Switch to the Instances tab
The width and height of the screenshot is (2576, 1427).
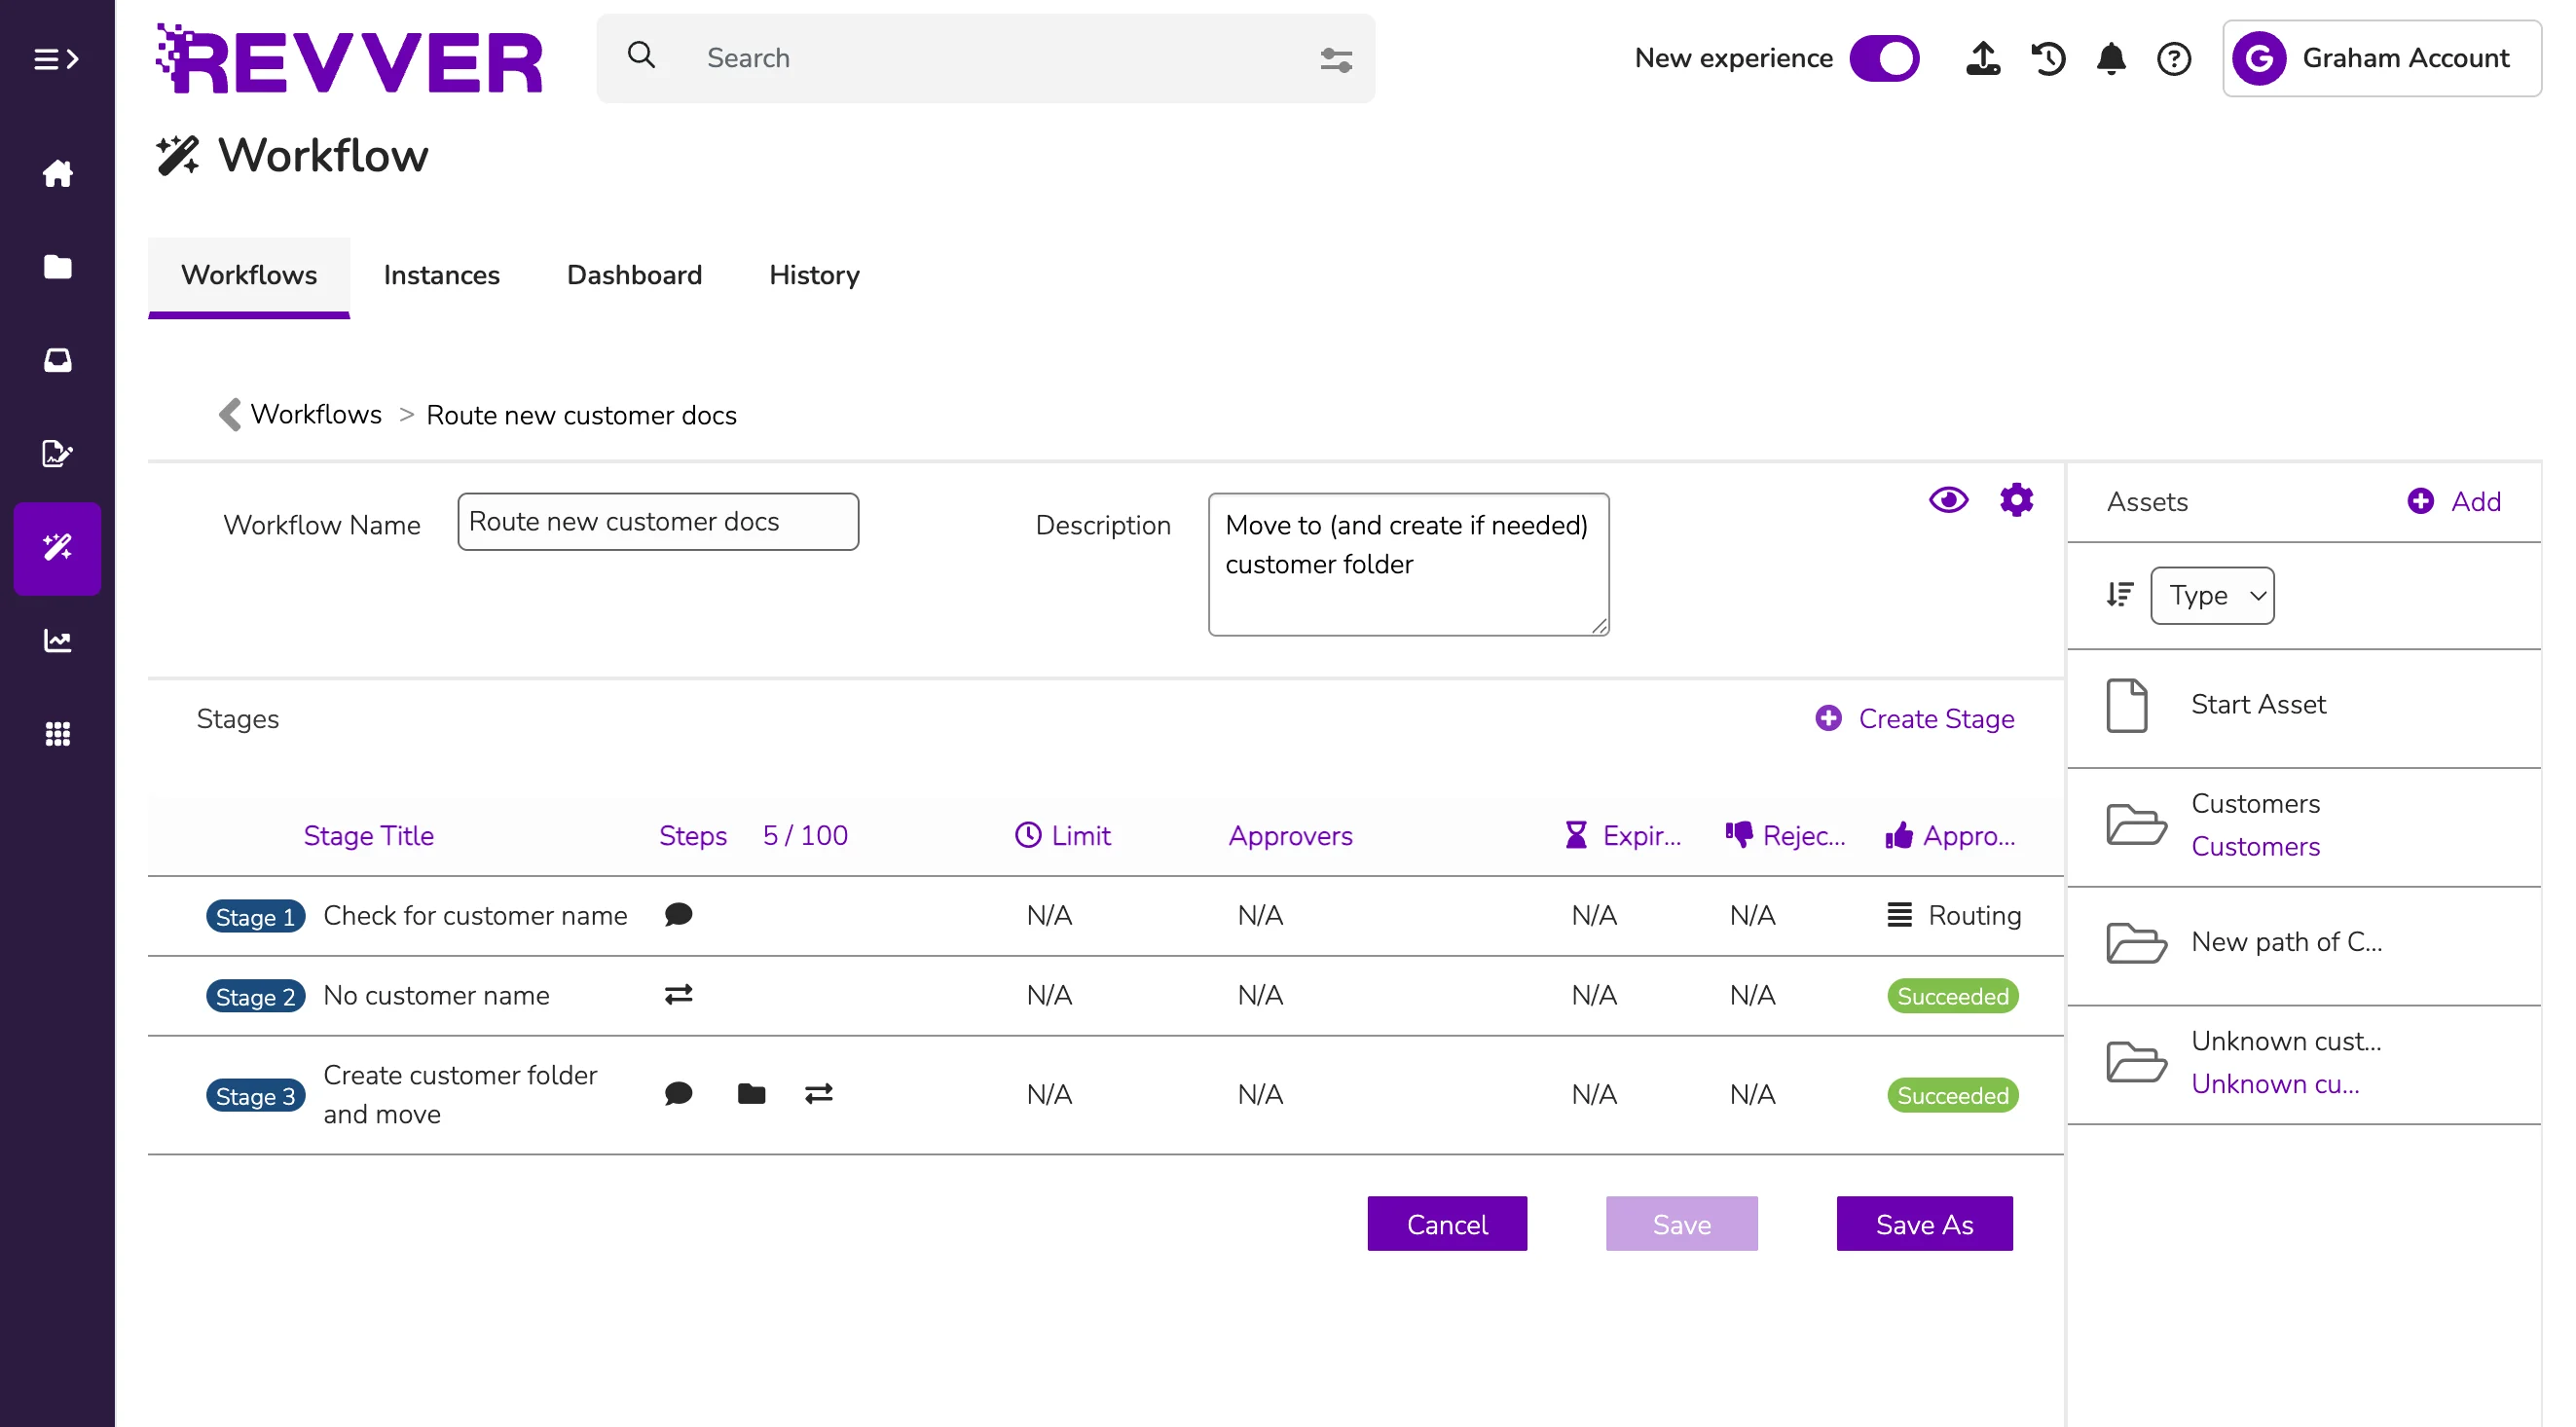pyautogui.click(x=441, y=275)
